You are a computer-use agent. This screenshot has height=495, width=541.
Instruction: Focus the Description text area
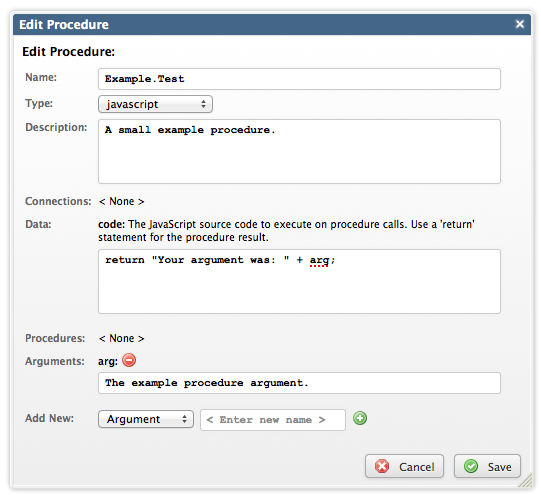[299, 151]
